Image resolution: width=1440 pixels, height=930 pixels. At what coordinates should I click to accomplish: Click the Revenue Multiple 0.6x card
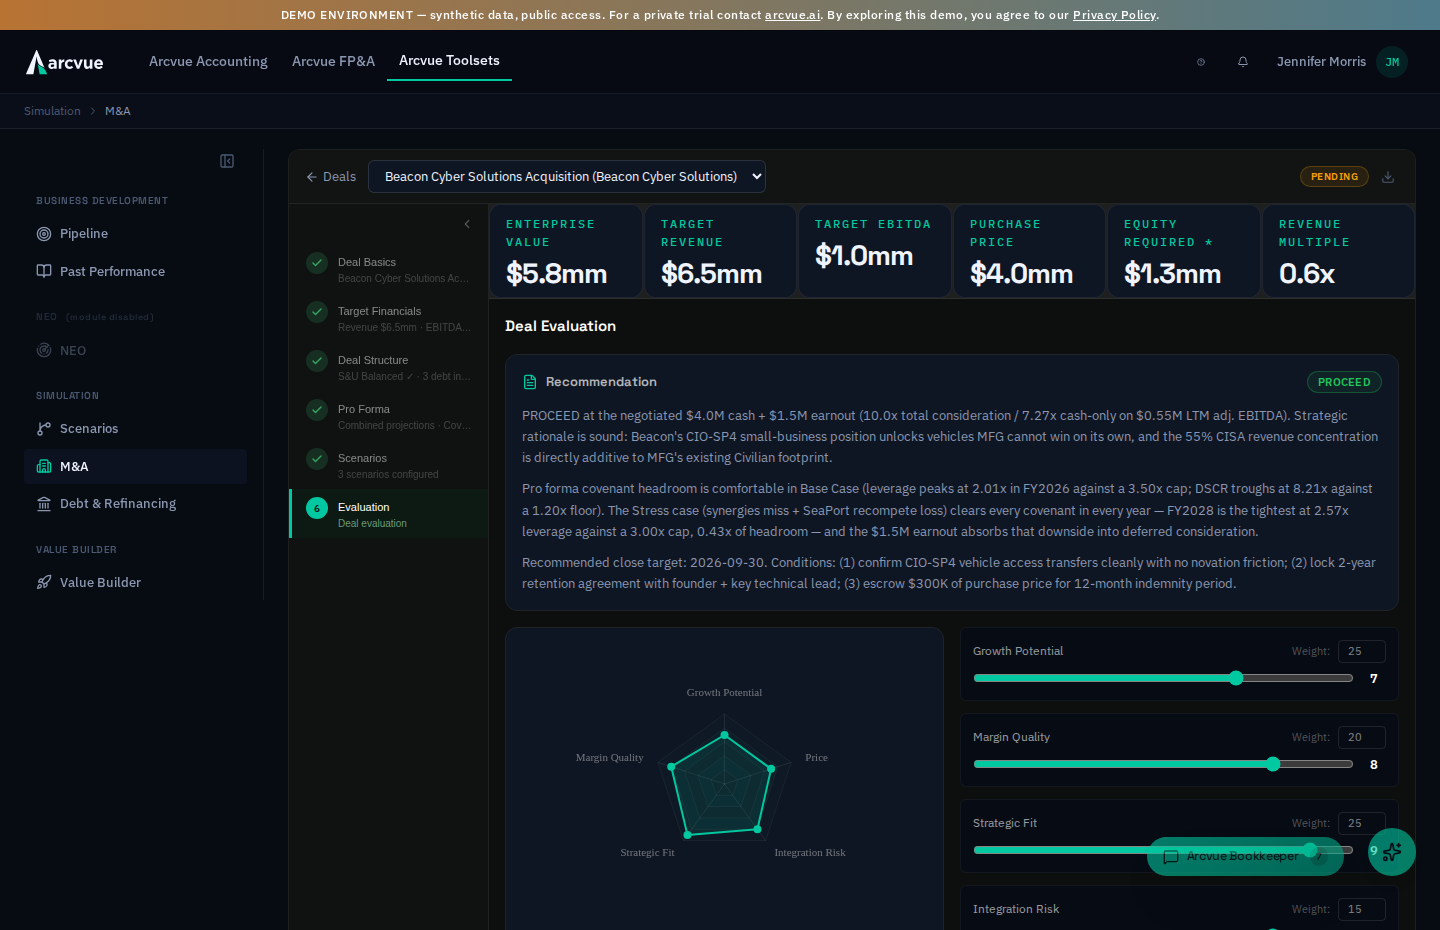pos(1338,251)
